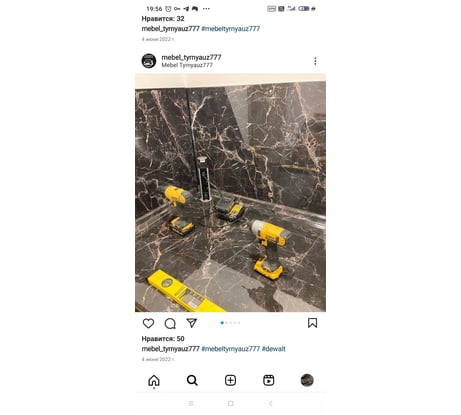Open your profile avatar tab
Viewport: 461px width, 415px height.
pyautogui.click(x=307, y=380)
